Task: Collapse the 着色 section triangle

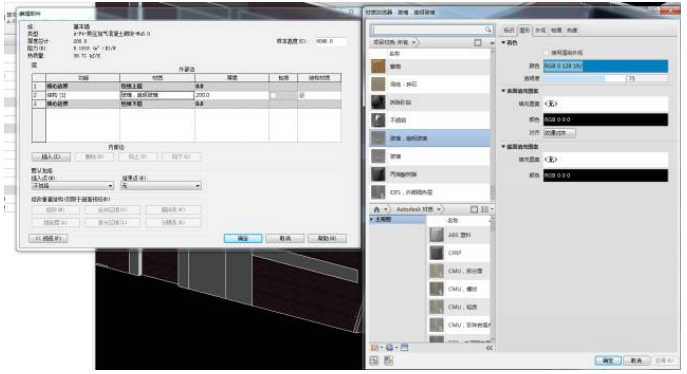Action: 503,42
